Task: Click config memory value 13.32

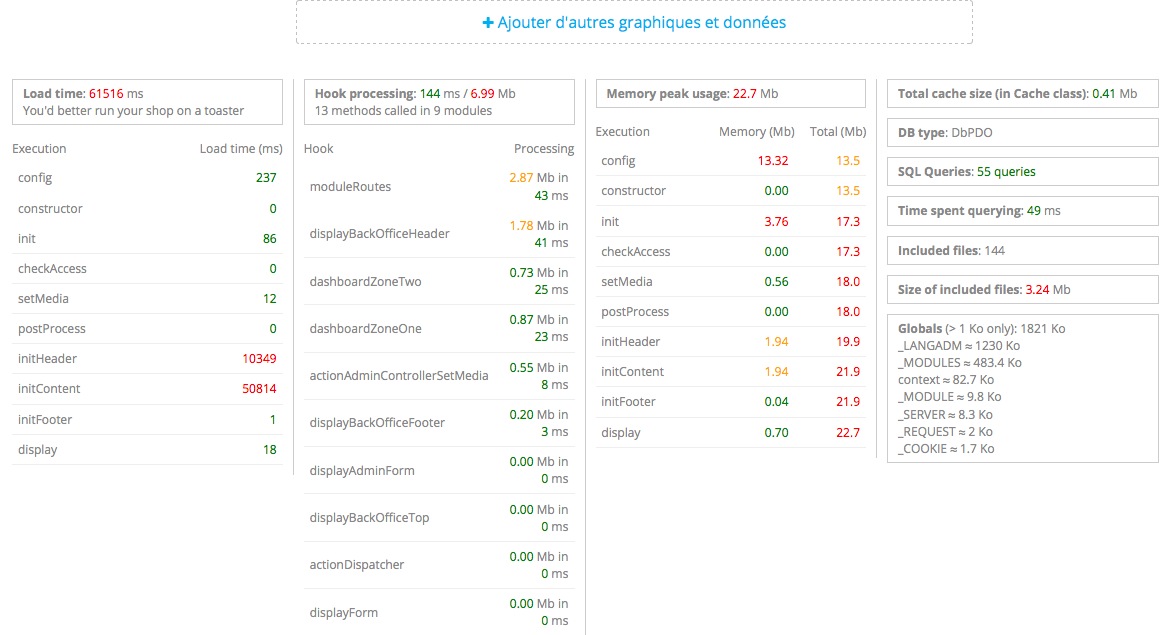Action: [773, 161]
